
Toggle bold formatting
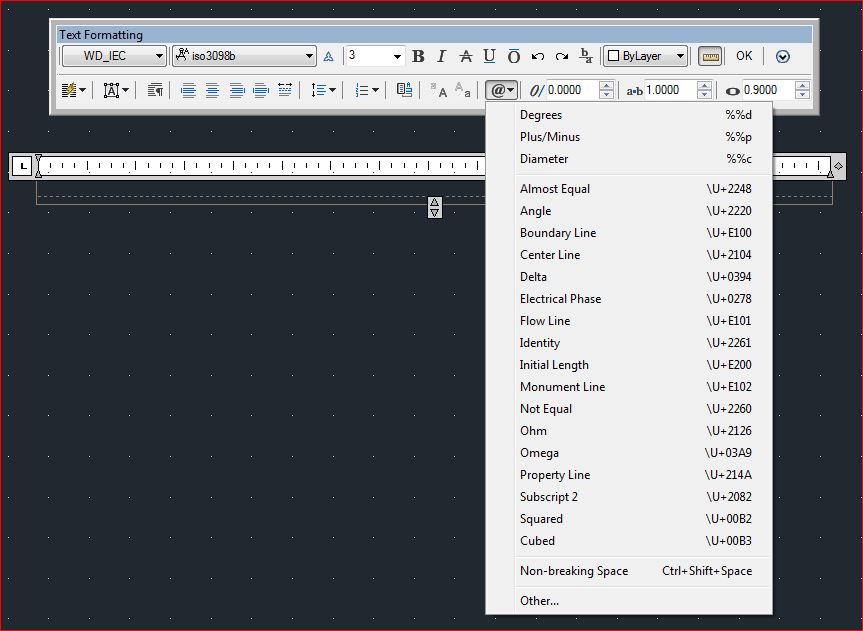pyautogui.click(x=417, y=56)
